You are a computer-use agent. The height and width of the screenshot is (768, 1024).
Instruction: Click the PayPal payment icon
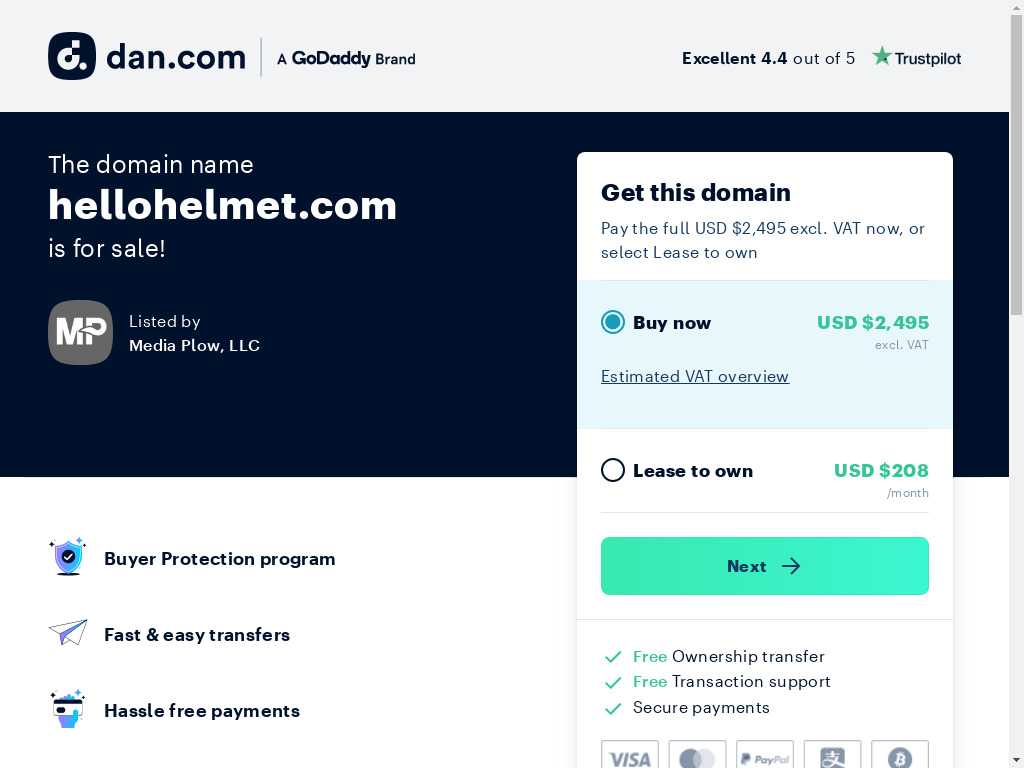point(765,756)
